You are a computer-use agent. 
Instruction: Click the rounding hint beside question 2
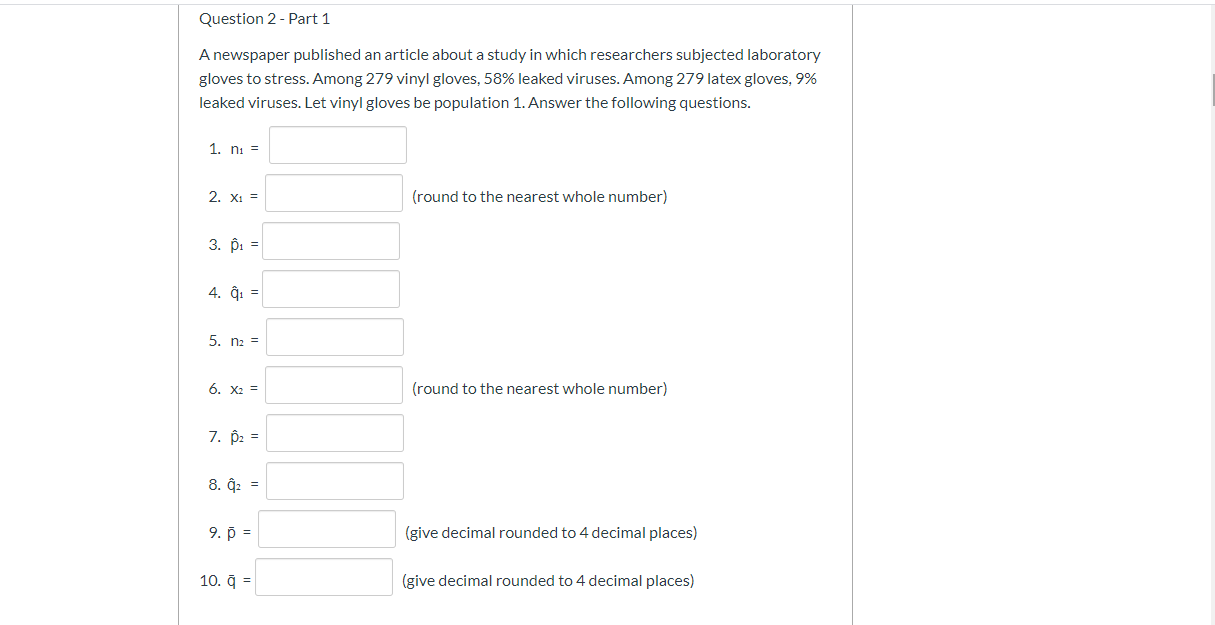[x=540, y=196]
